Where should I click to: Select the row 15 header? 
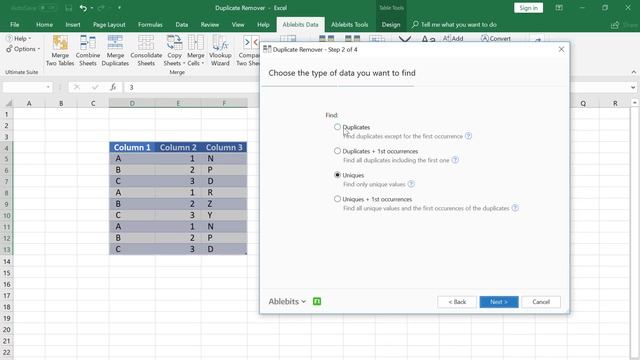7,273
